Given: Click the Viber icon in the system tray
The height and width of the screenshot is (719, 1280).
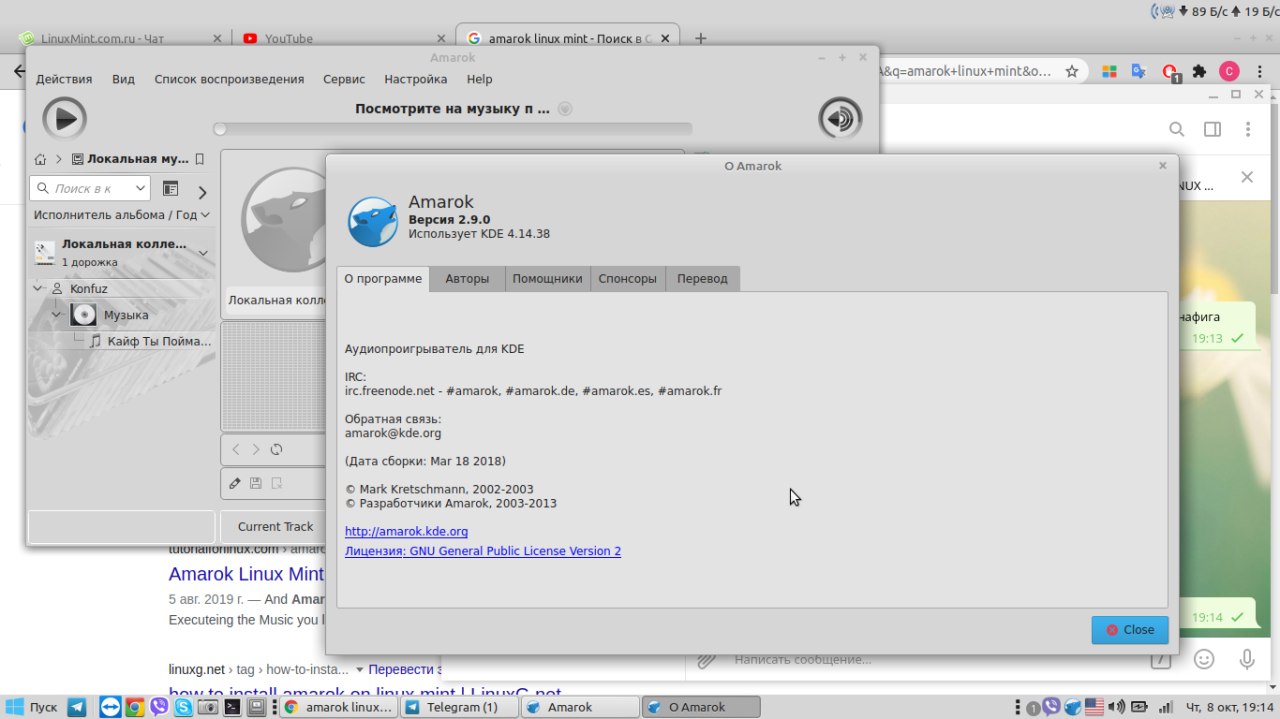Looking at the screenshot, I should point(1051,706).
